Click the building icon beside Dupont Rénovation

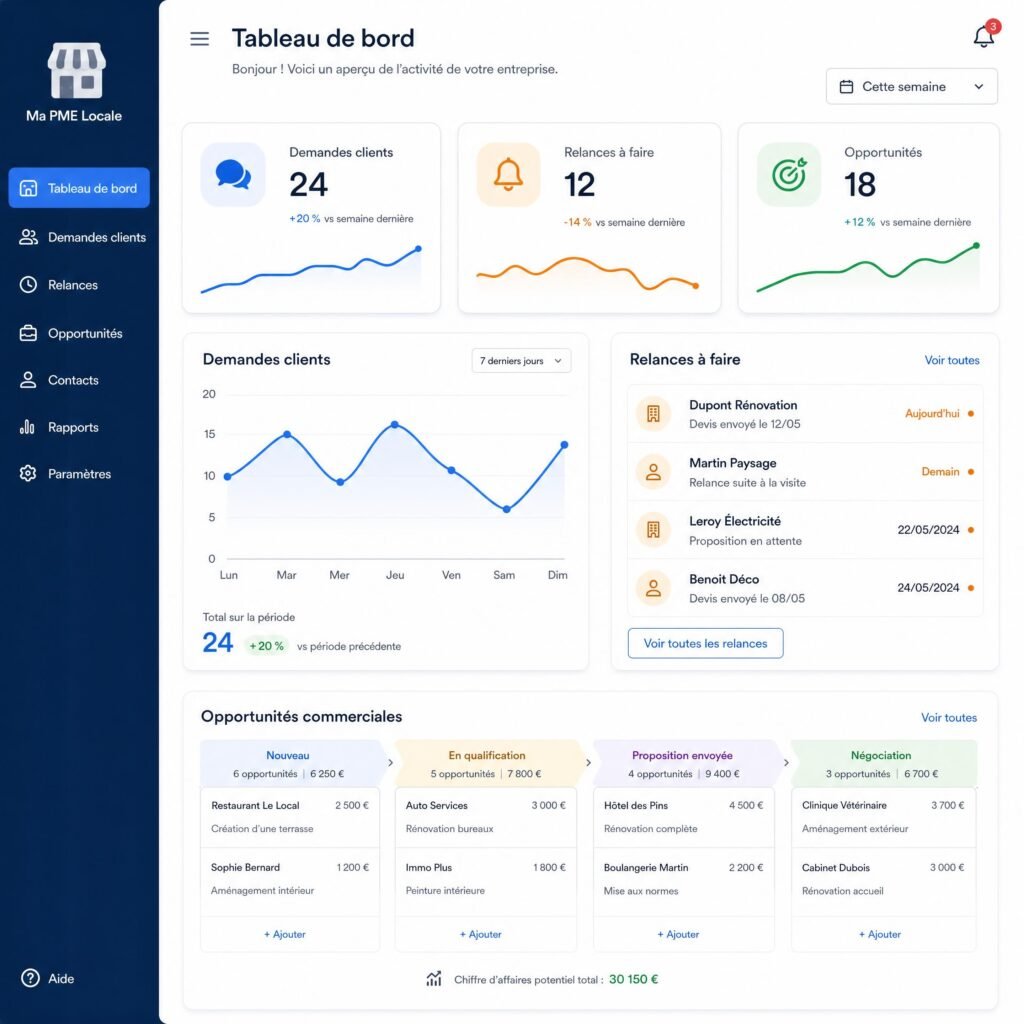pyautogui.click(x=653, y=413)
